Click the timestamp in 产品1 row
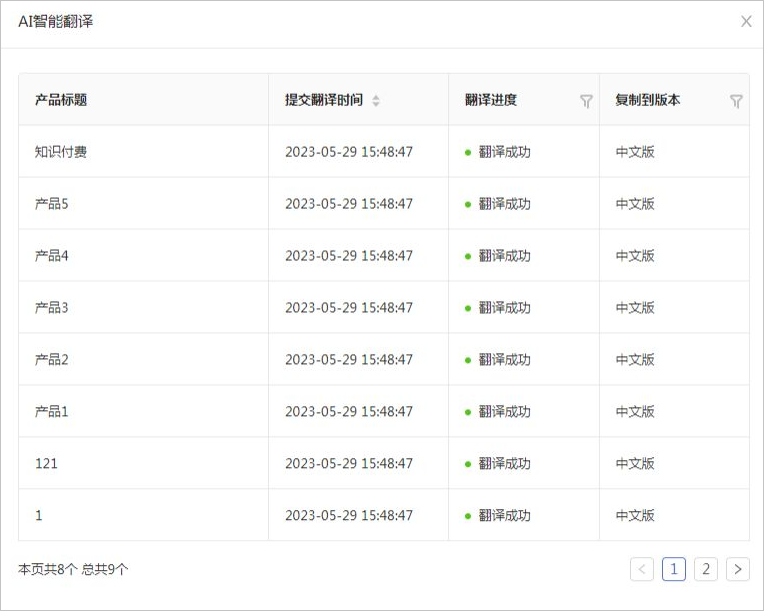764x611 pixels. click(x=349, y=412)
